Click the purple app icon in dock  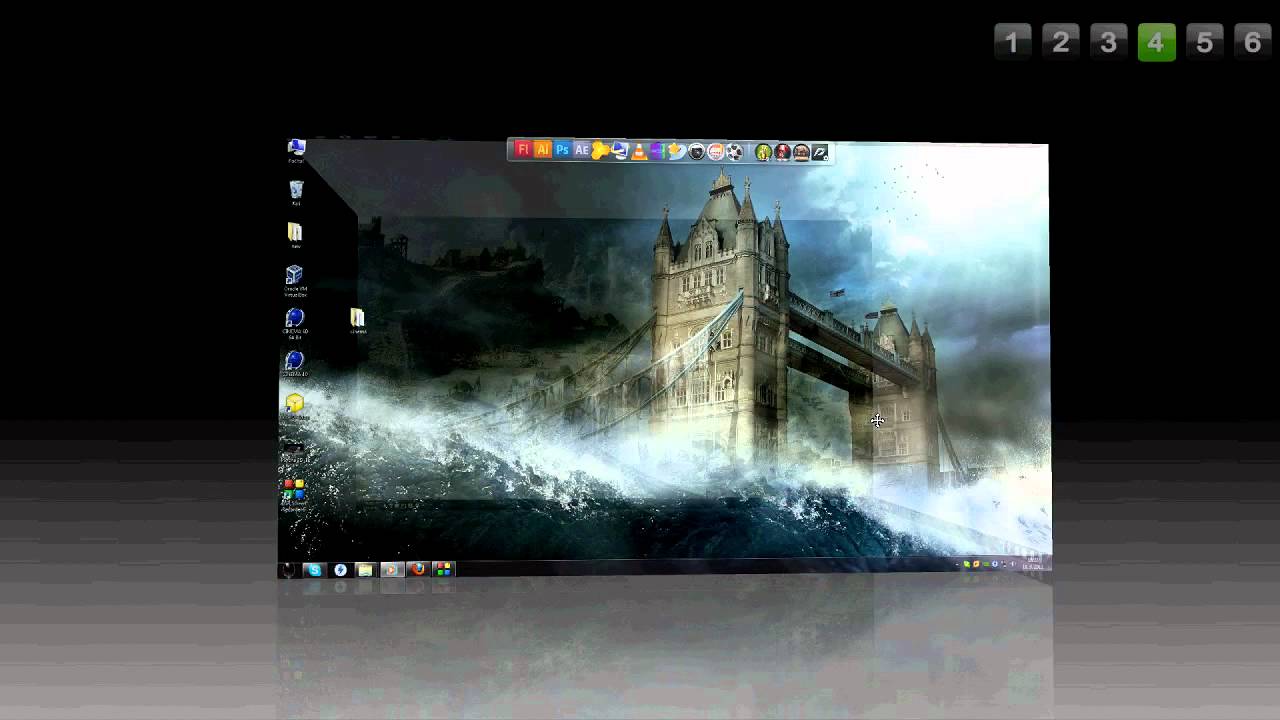(657, 151)
